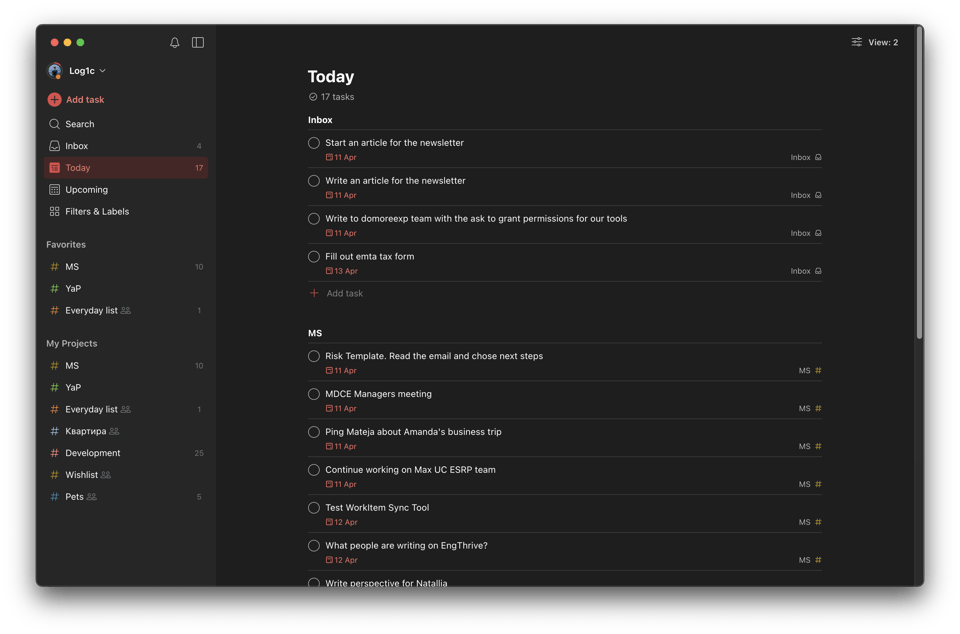Check off 'MDCE Managers meeting' task
The width and height of the screenshot is (960, 634).
(x=314, y=394)
